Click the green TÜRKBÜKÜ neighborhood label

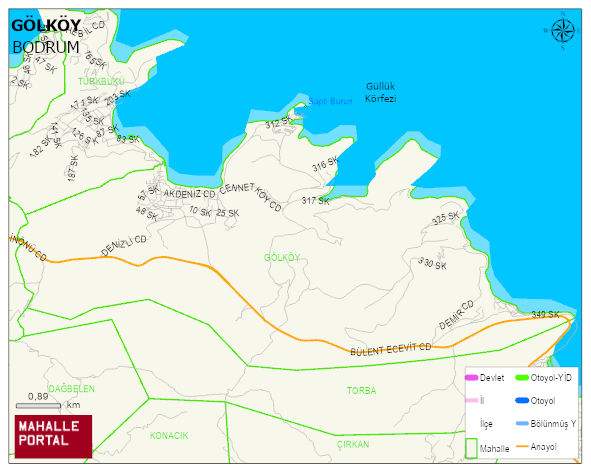101,81
